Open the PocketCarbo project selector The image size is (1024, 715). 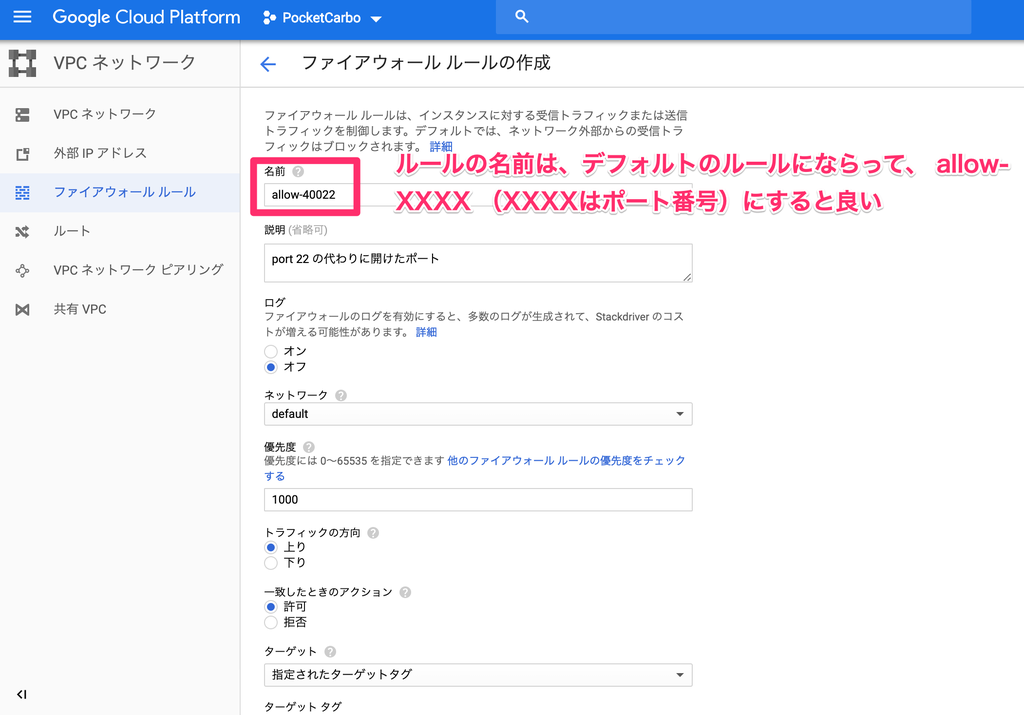tap(321, 17)
